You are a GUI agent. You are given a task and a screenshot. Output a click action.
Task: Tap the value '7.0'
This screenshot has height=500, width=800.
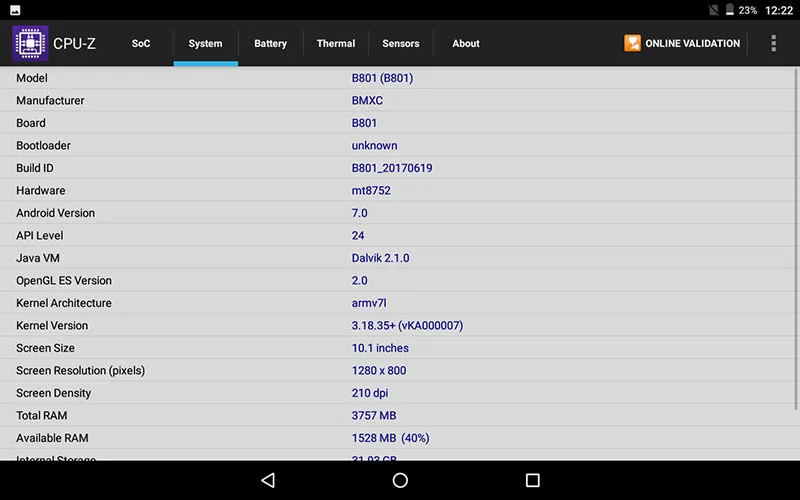point(359,213)
